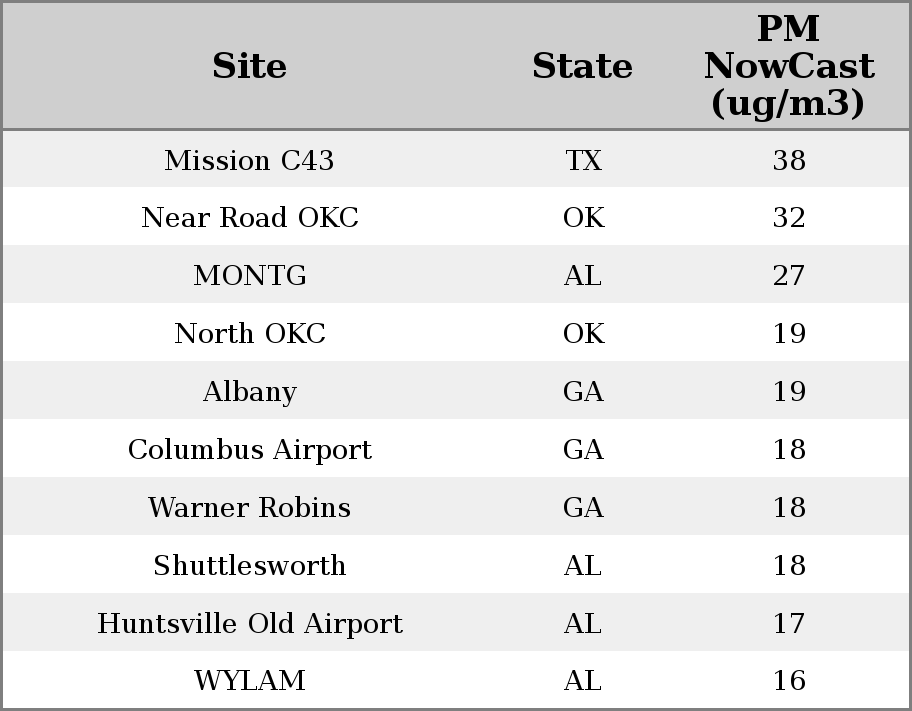912x711 pixels.
Task: Select the Columbus Airport site cell
Action: pyautogui.click(x=249, y=450)
